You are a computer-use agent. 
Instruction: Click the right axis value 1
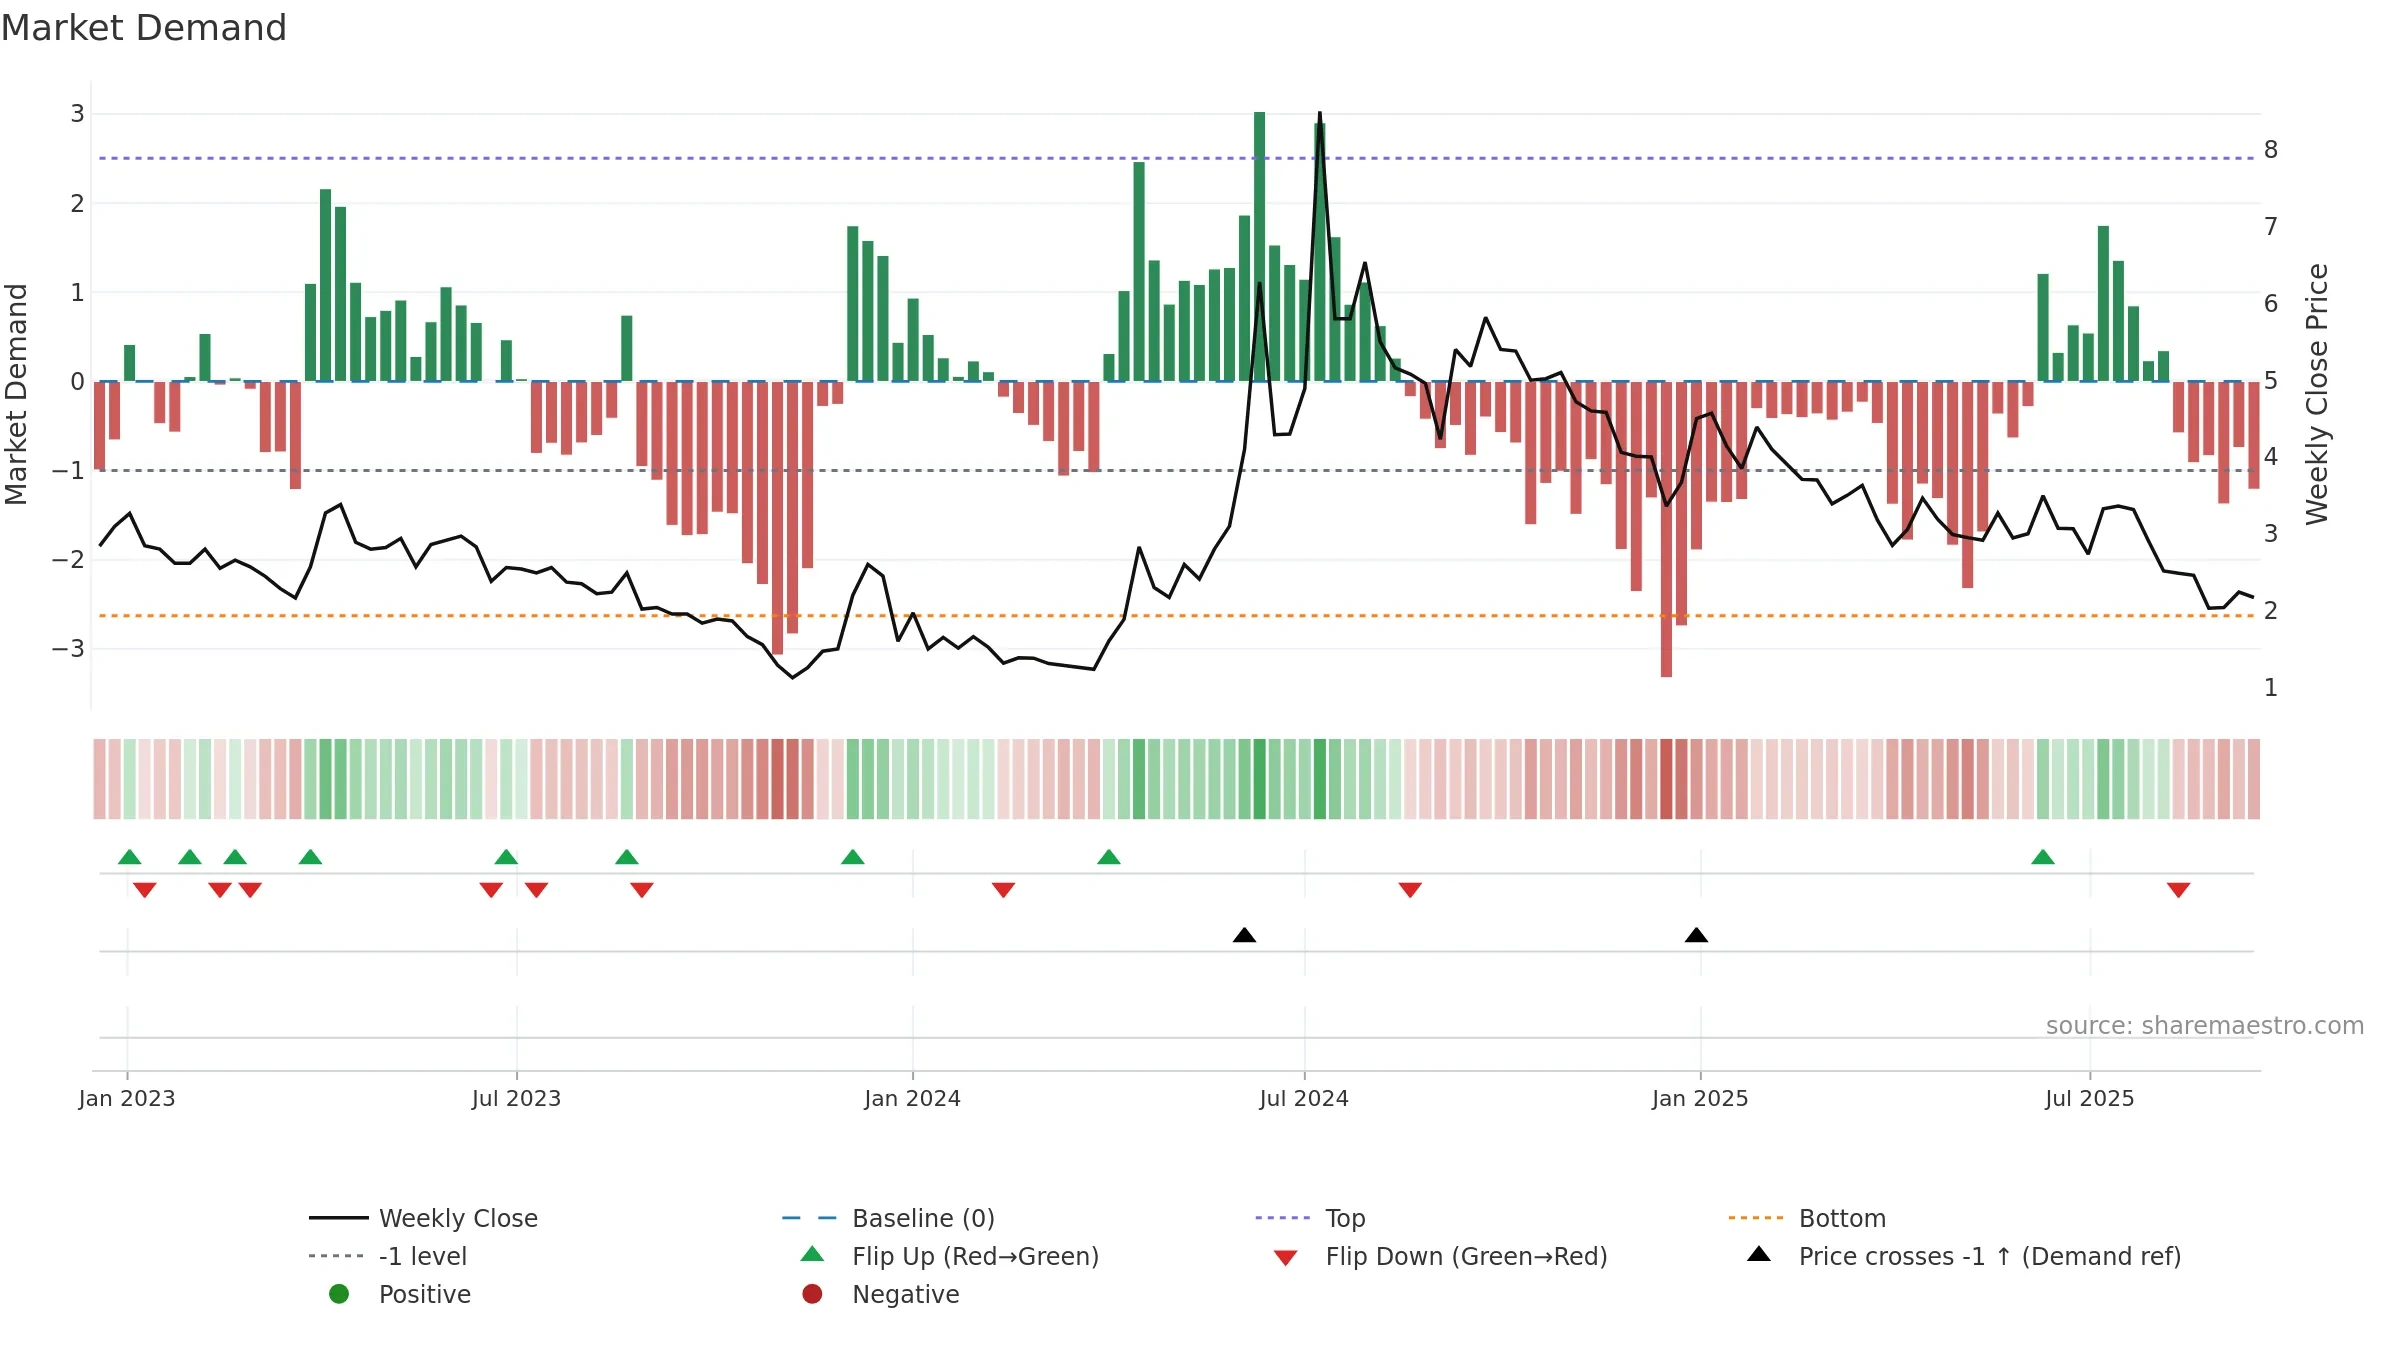point(2271,688)
